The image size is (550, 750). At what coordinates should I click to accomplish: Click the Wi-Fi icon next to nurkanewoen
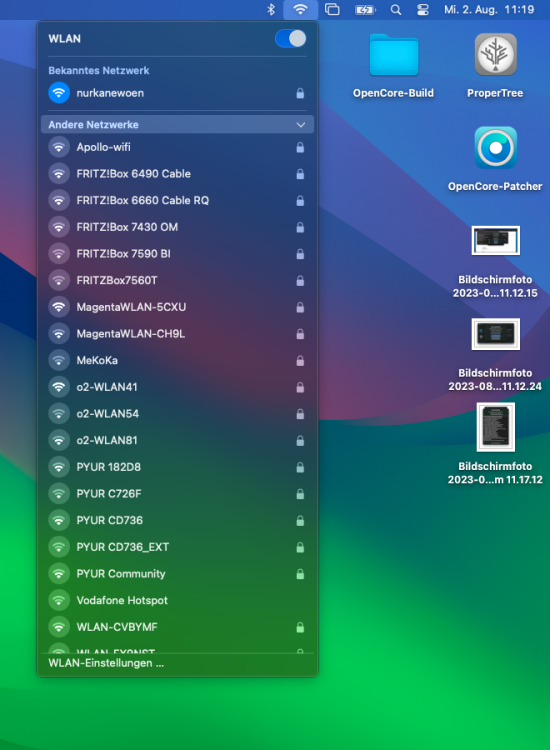59,93
